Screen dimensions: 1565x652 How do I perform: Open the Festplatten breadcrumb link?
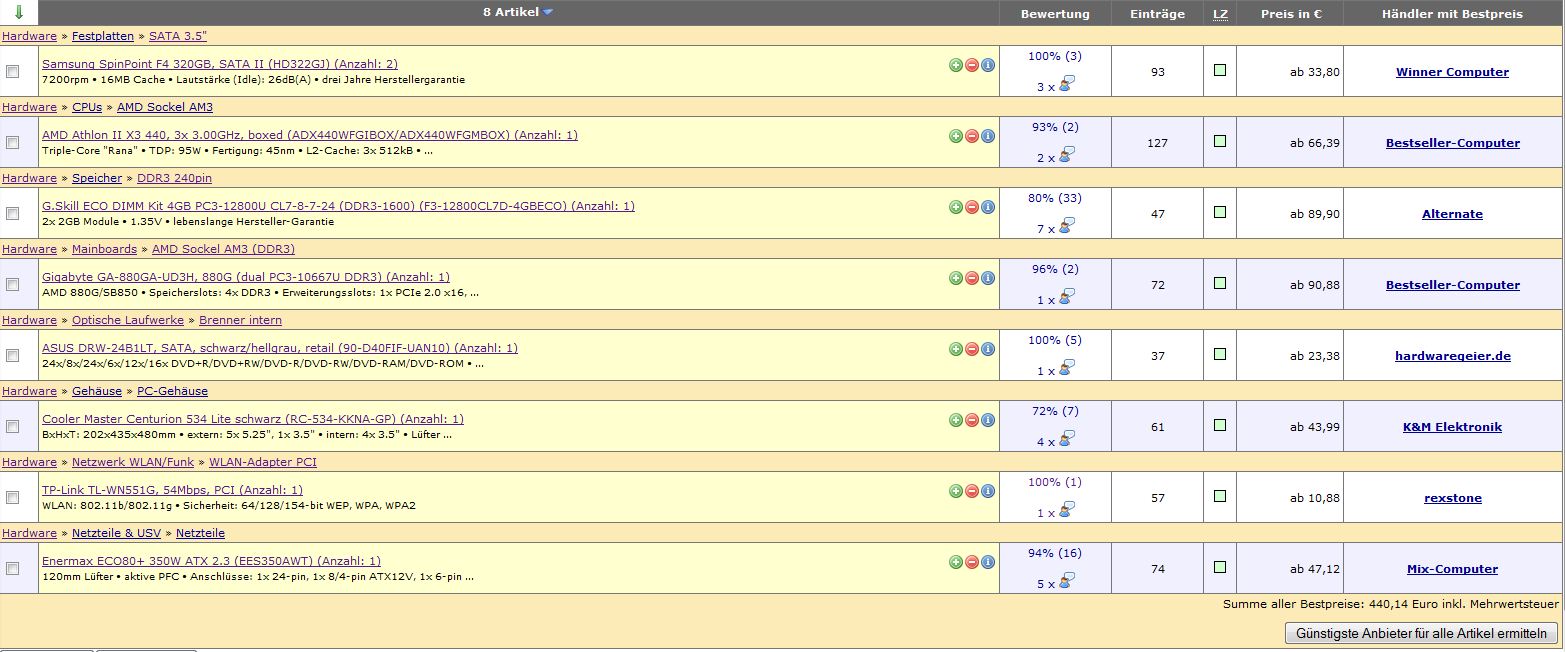tap(103, 36)
